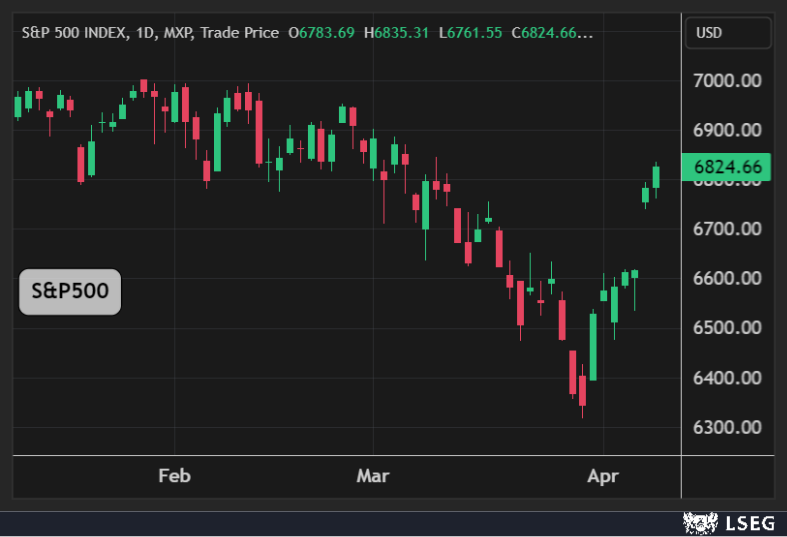
Task: Click the close price value starting C6824.66
Action: coord(552,33)
